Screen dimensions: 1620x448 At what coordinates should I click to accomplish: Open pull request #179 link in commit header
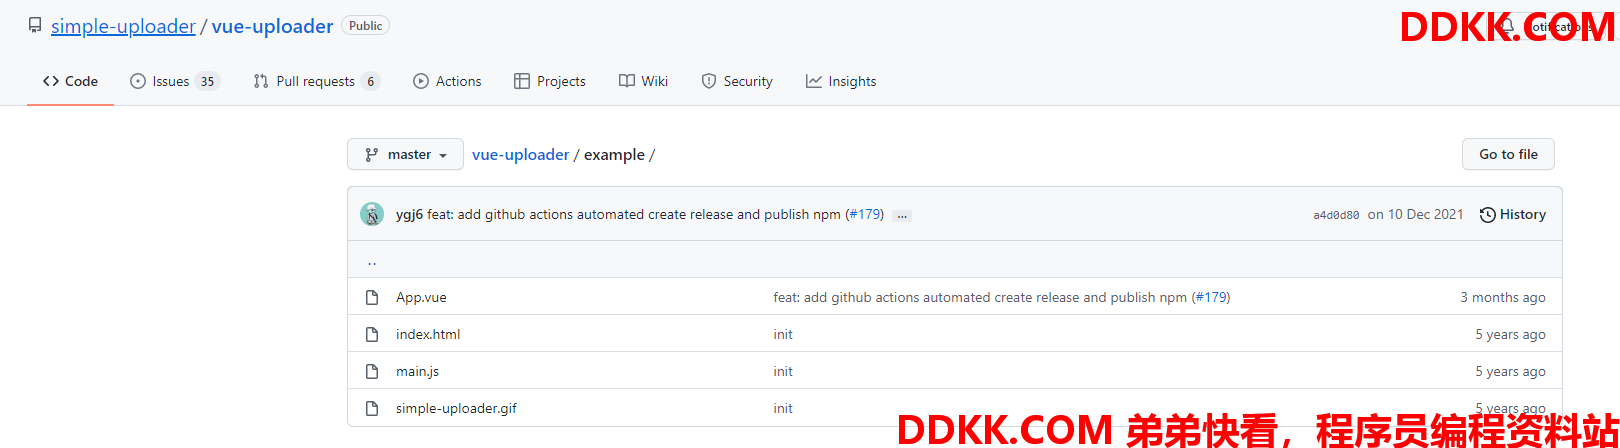865,214
